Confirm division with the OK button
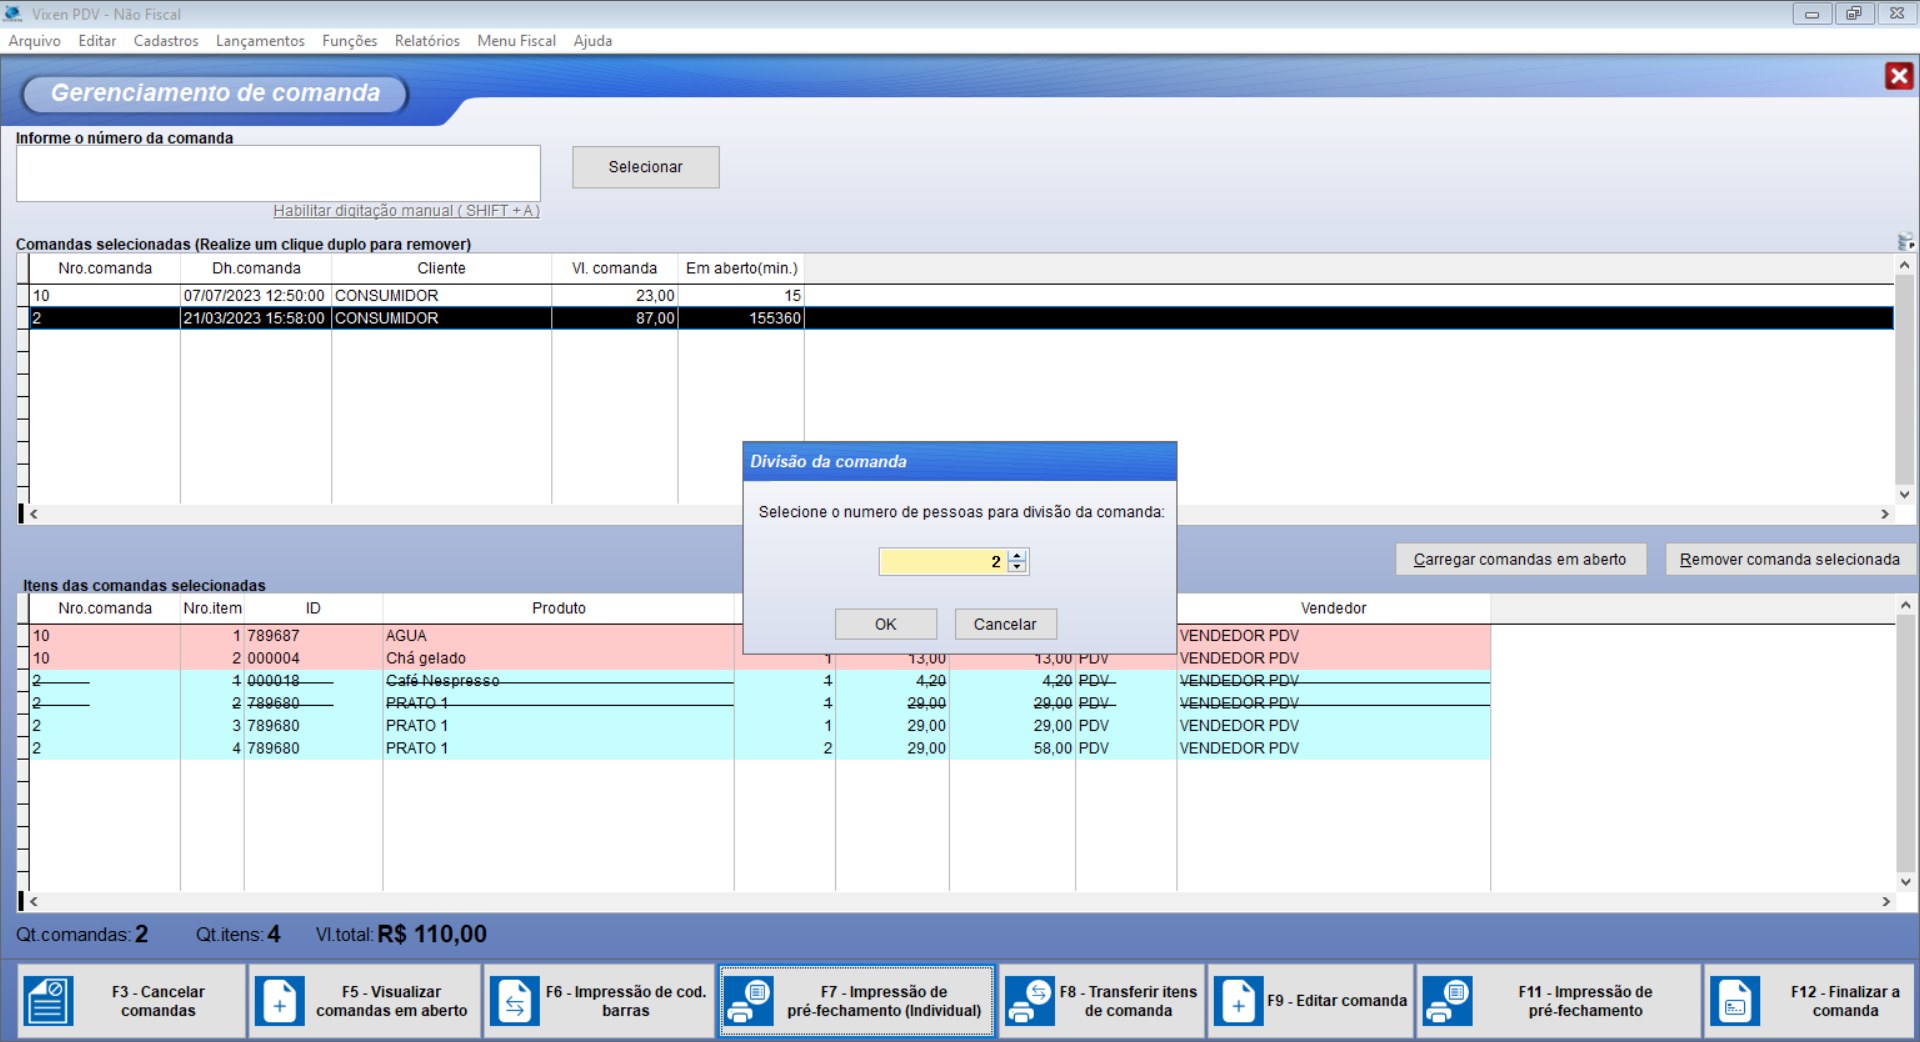Image resolution: width=1920 pixels, height=1042 pixels. point(885,624)
